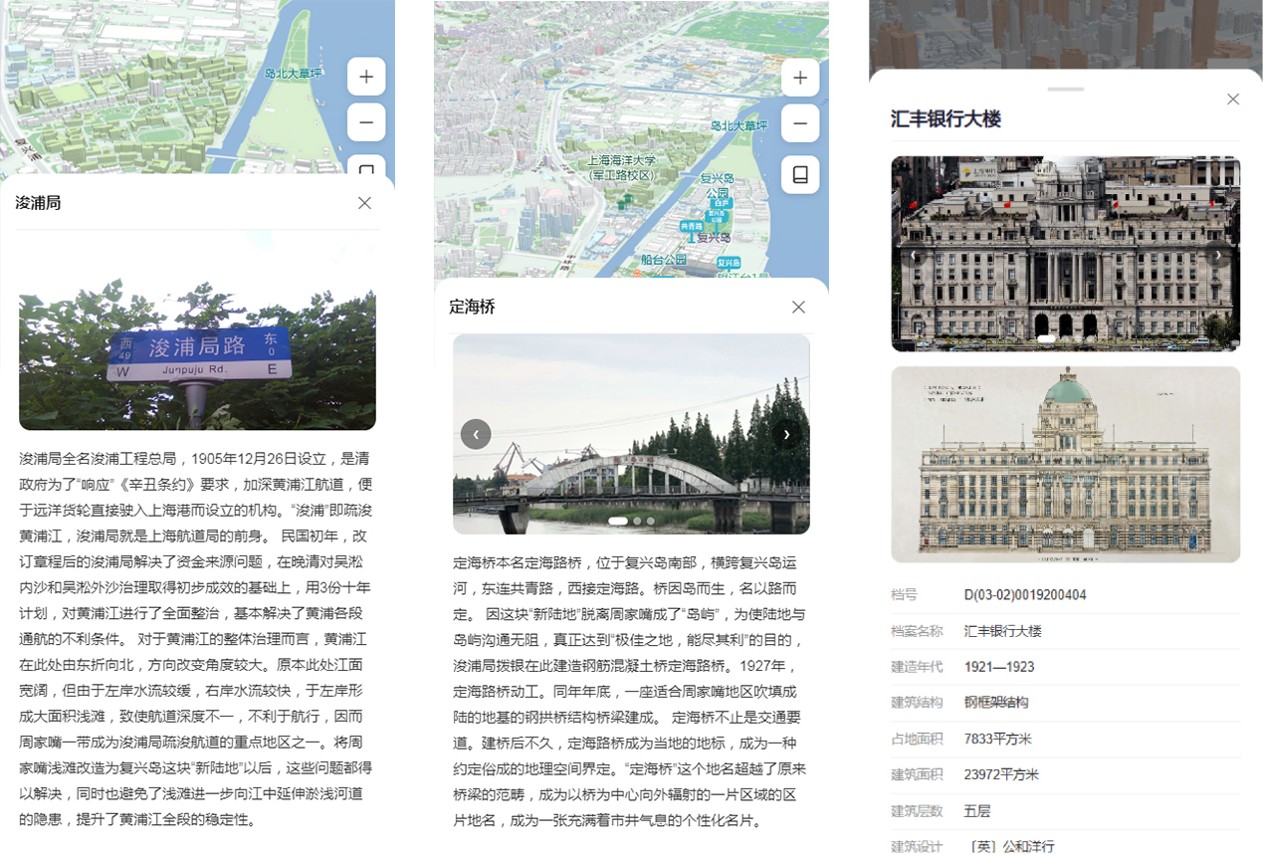Select the 建筑面积 field label
1263x855 pixels.
click(x=917, y=775)
